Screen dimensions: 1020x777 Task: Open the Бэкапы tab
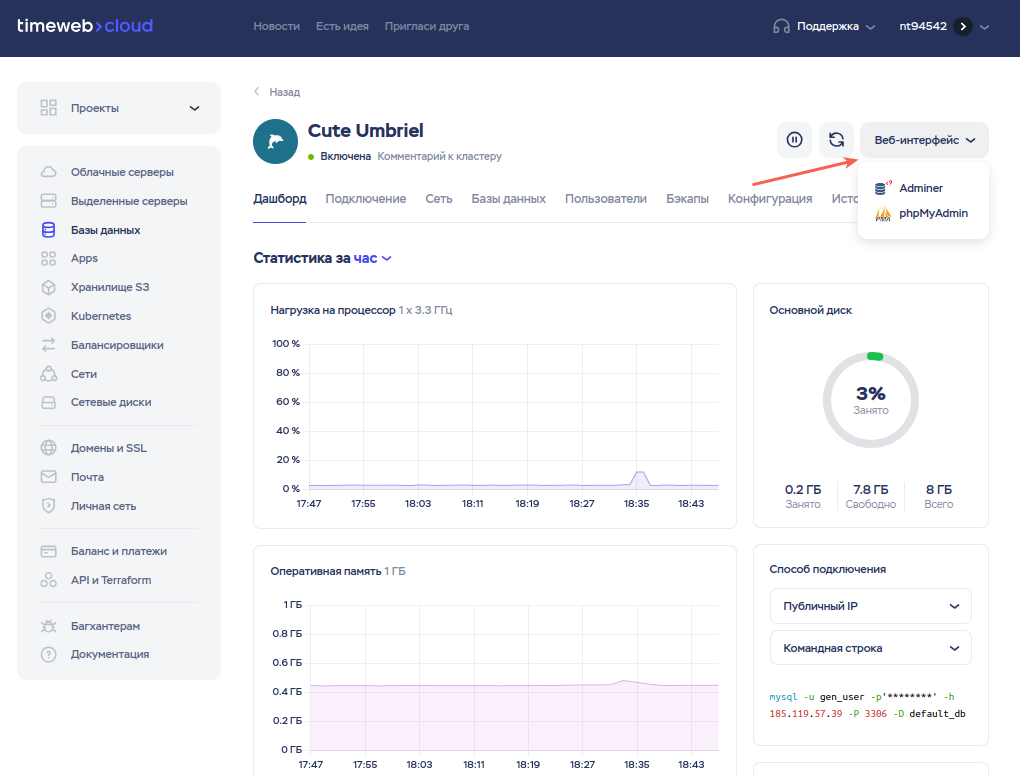click(687, 198)
